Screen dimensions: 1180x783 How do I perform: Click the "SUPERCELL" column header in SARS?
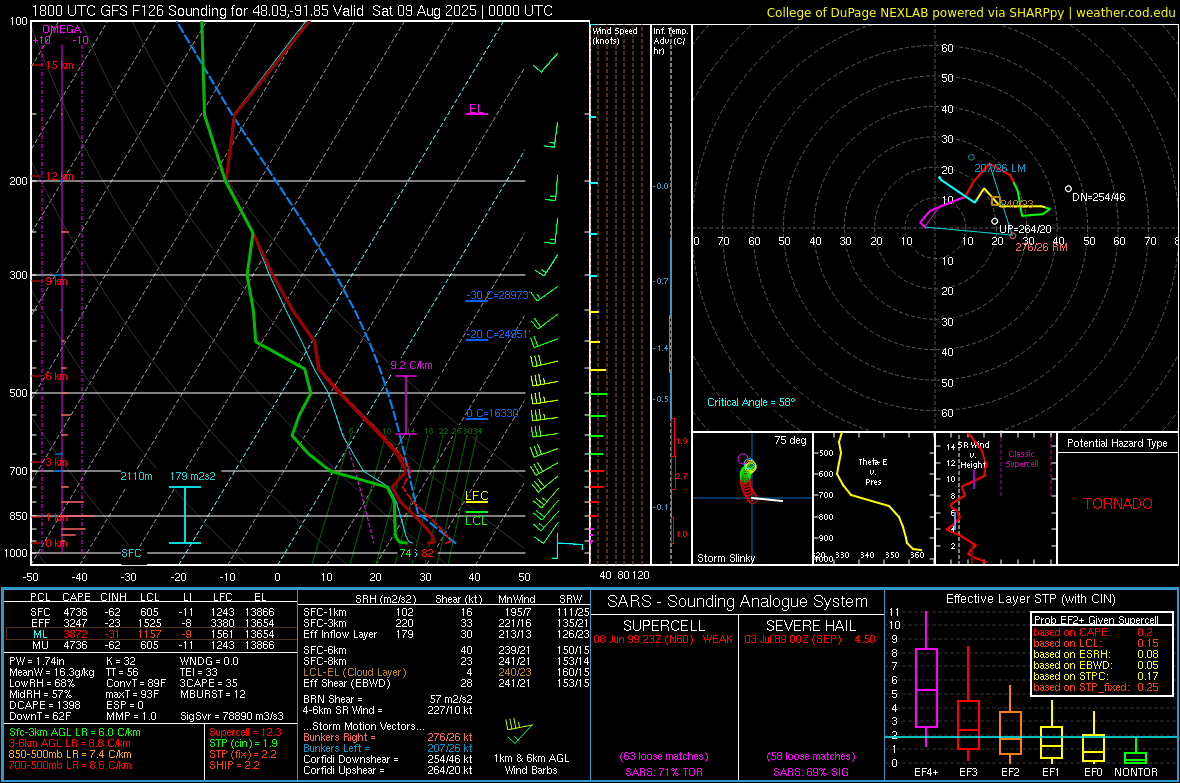pos(664,626)
